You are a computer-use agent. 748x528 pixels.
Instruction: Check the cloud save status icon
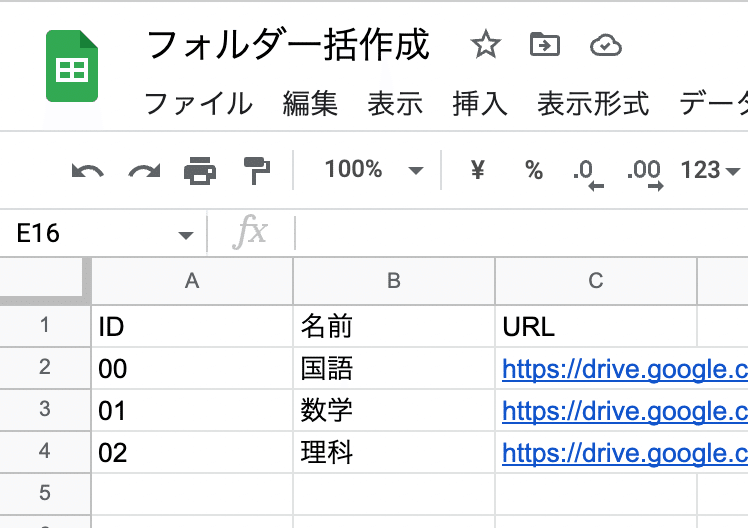(606, 45)
